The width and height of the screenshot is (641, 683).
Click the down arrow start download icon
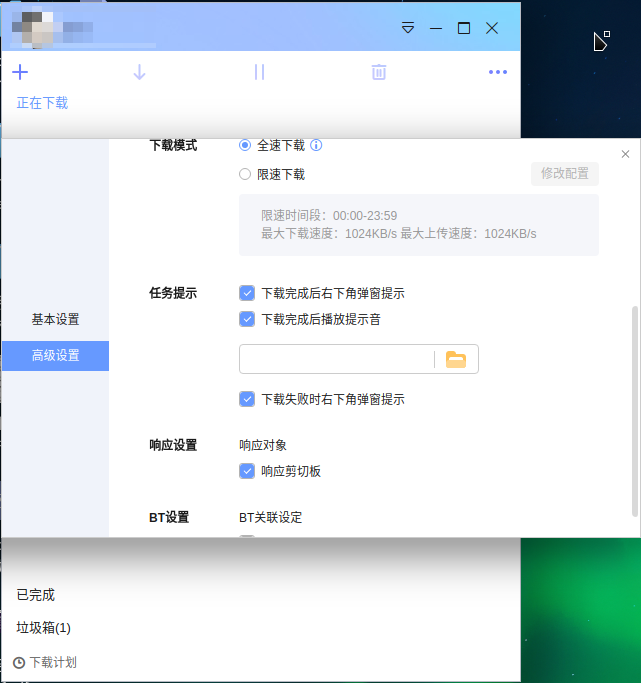[140, 72]
